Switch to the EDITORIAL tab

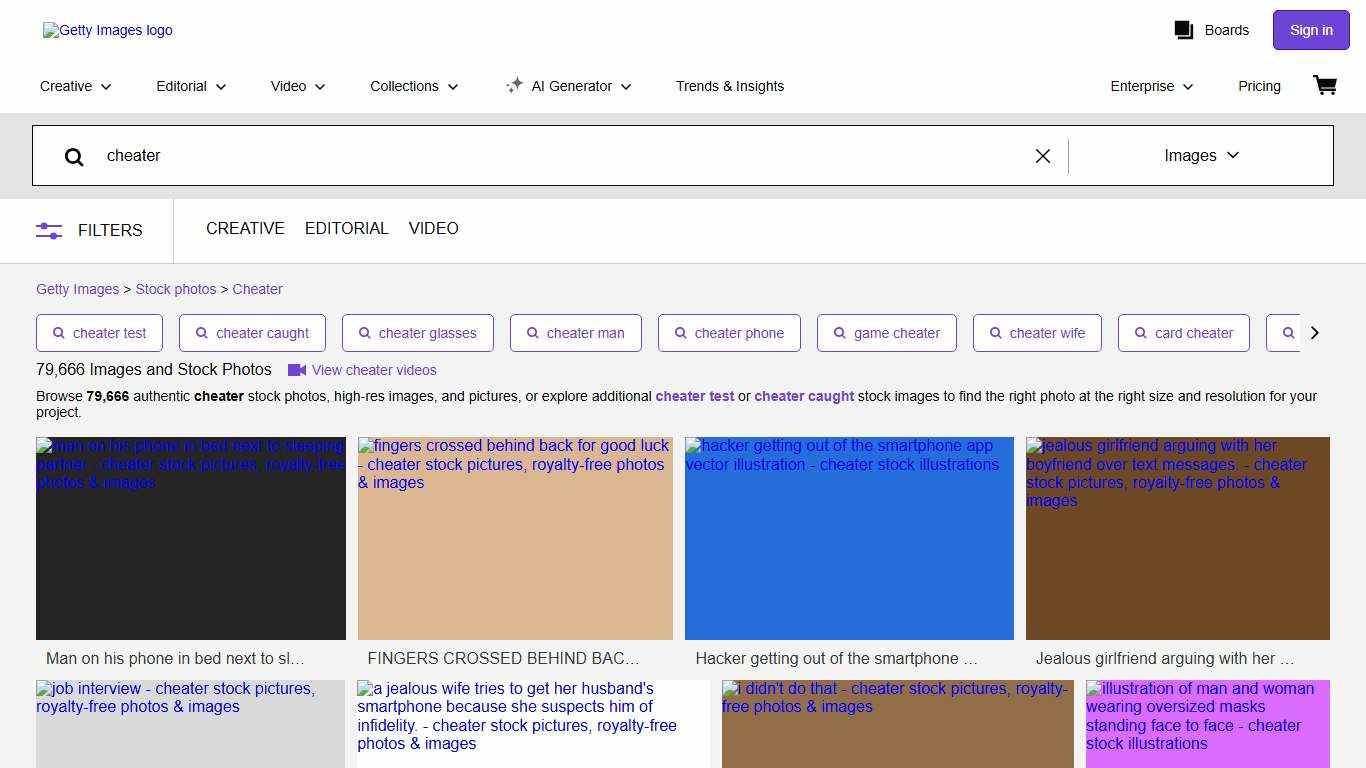[x=346, y=229]
